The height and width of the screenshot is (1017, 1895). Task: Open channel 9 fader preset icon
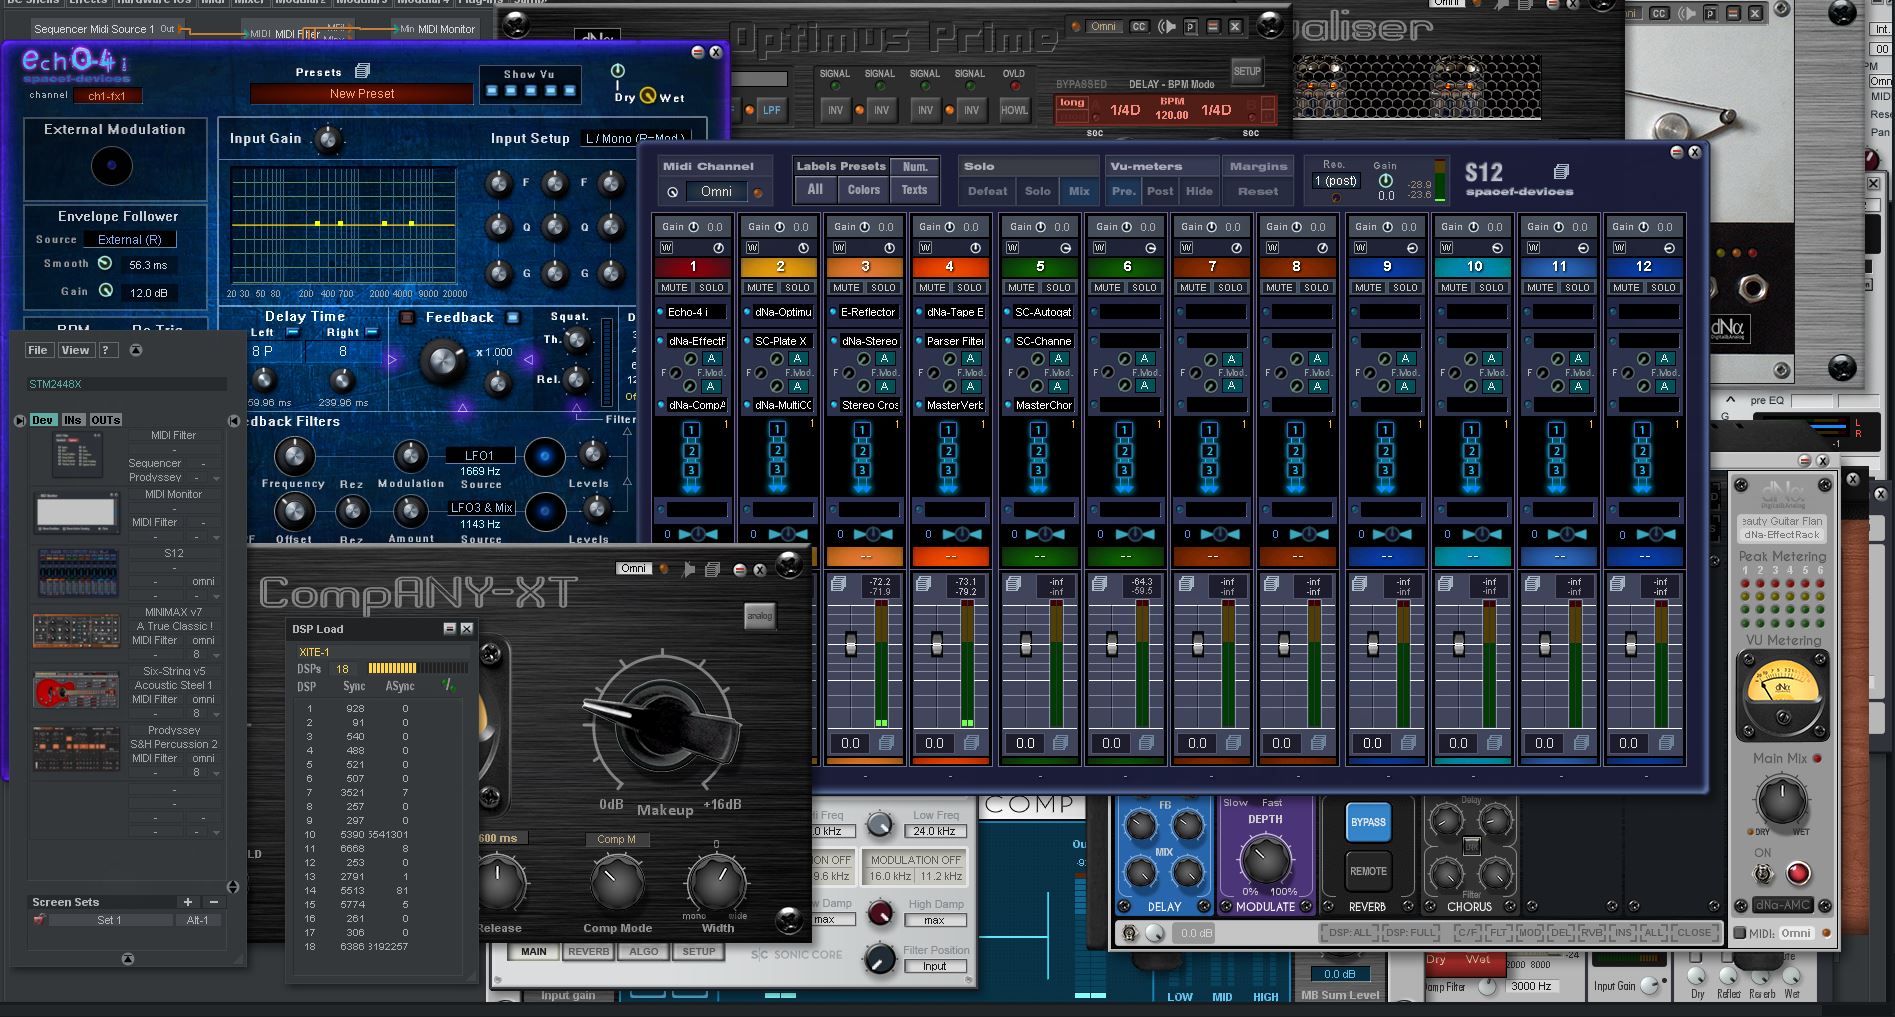[1408, 743]
